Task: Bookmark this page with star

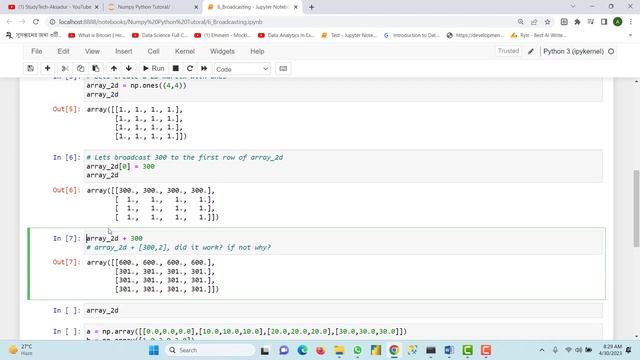Action: click(547, 22)
